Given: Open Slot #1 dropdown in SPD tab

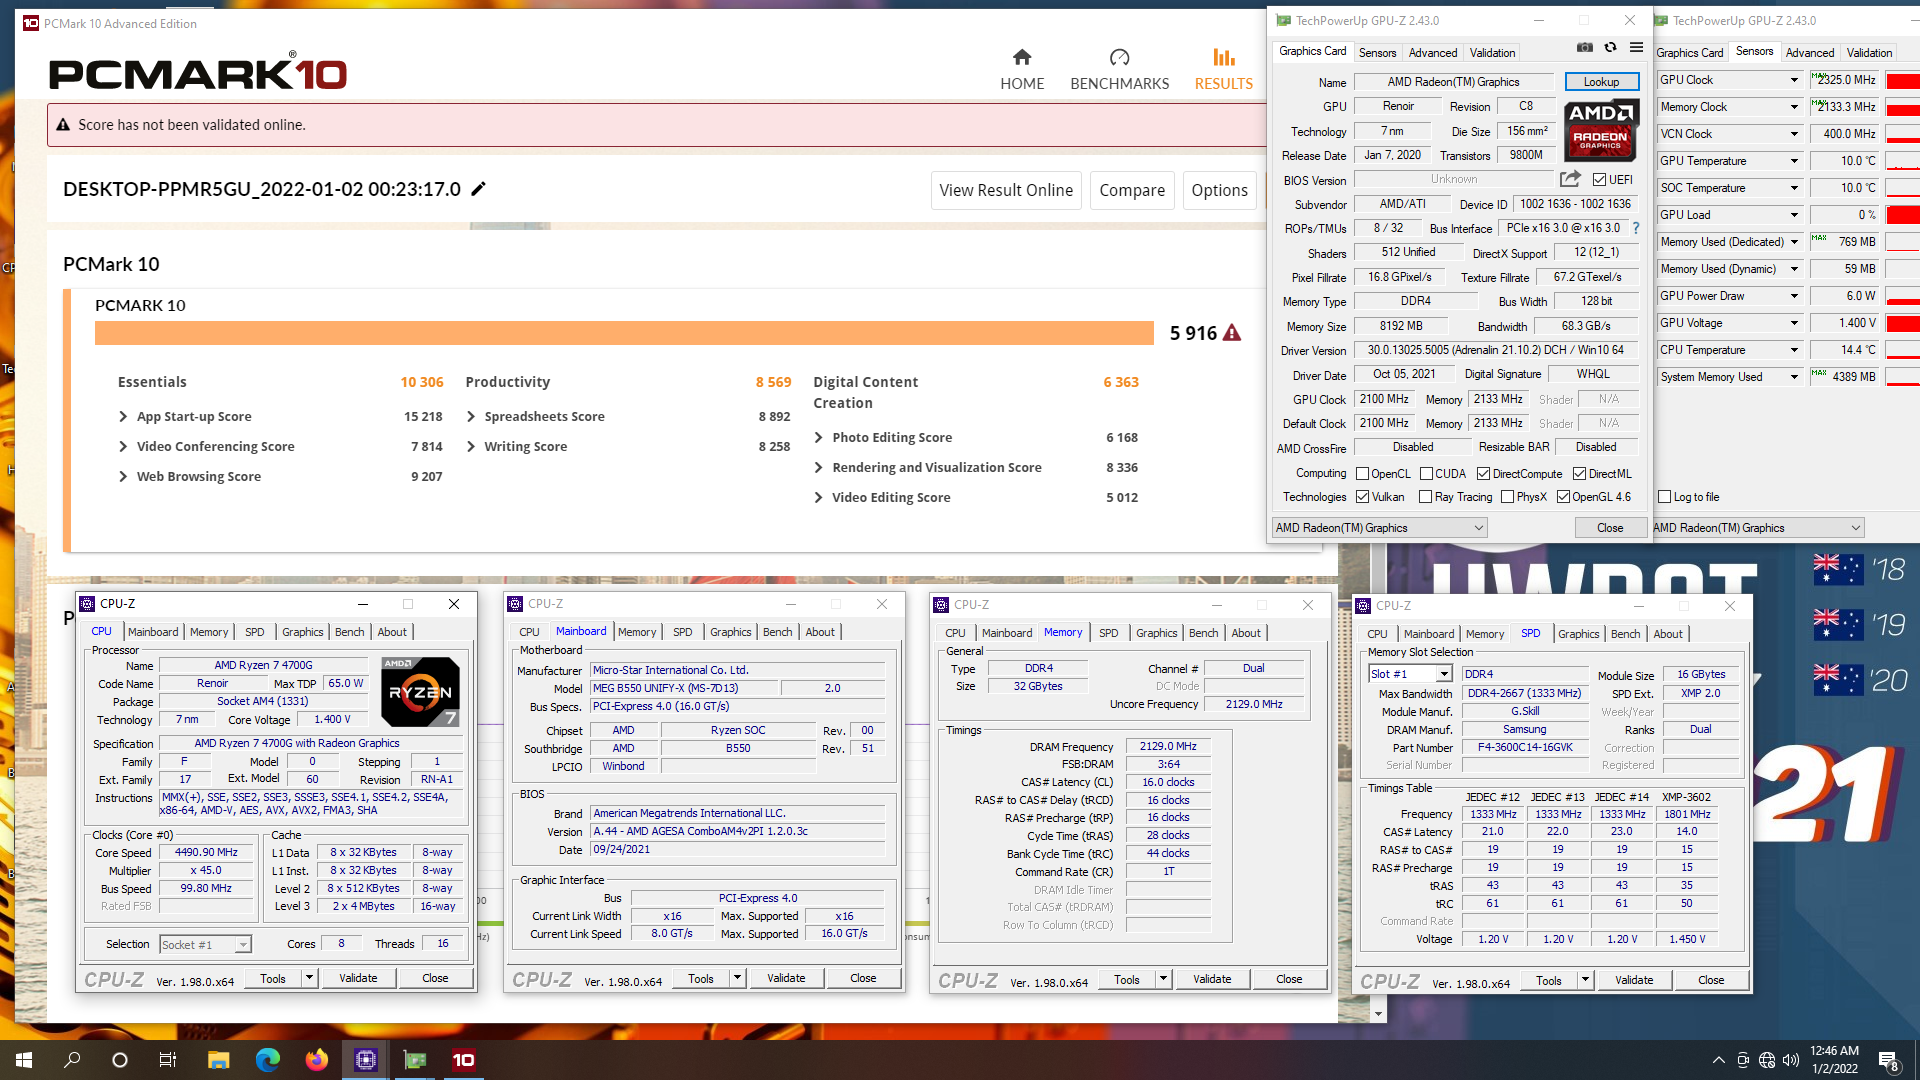Looking at the screenshot, I should [1444, 674].
